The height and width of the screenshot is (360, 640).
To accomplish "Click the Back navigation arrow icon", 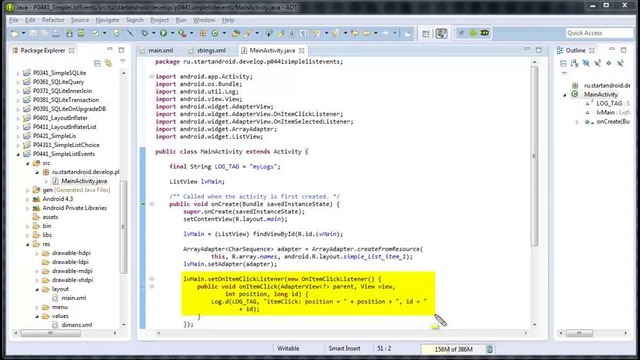I will pyautogui.click(x=367, y=33).
